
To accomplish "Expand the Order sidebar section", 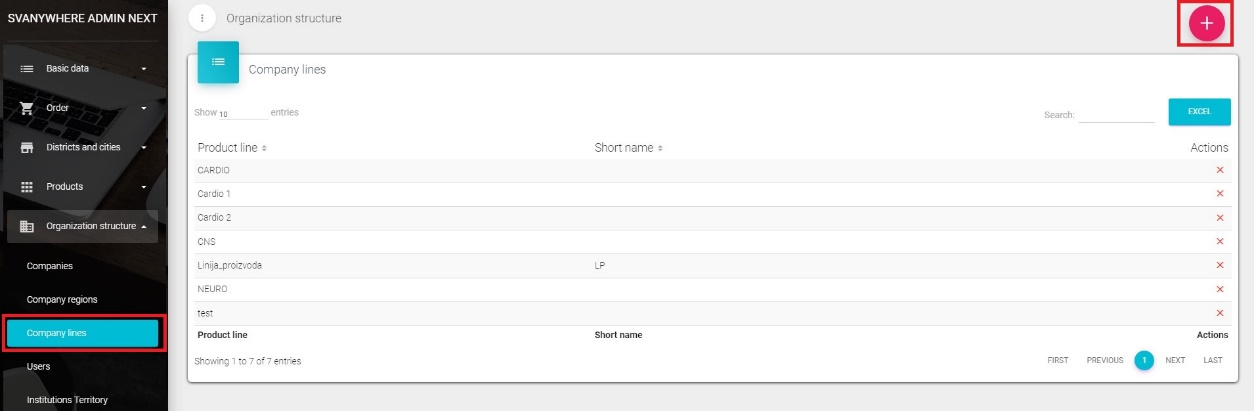I will coord(83,108).
